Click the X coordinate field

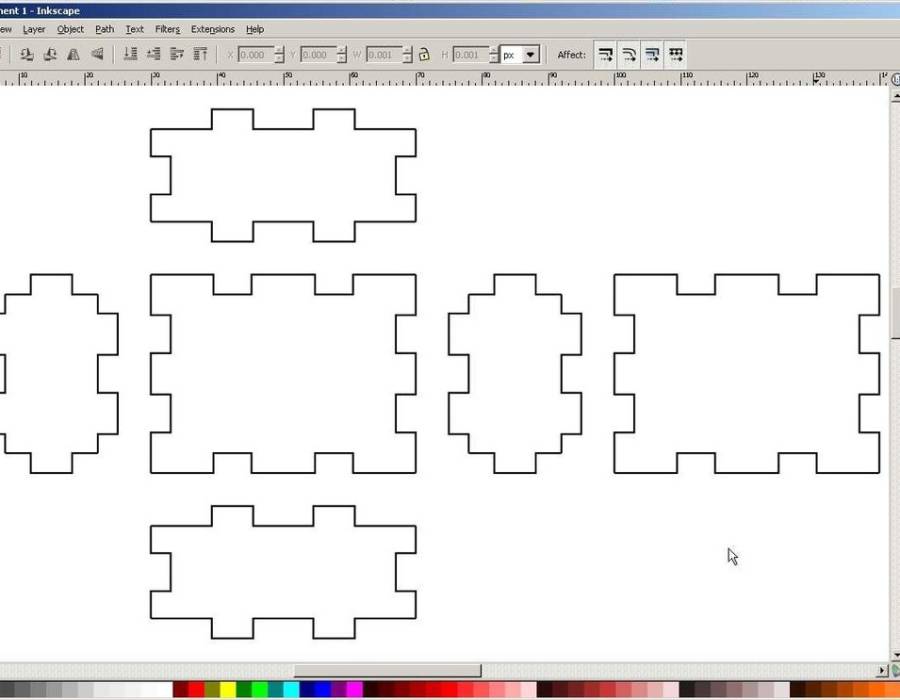coord(256,55)
